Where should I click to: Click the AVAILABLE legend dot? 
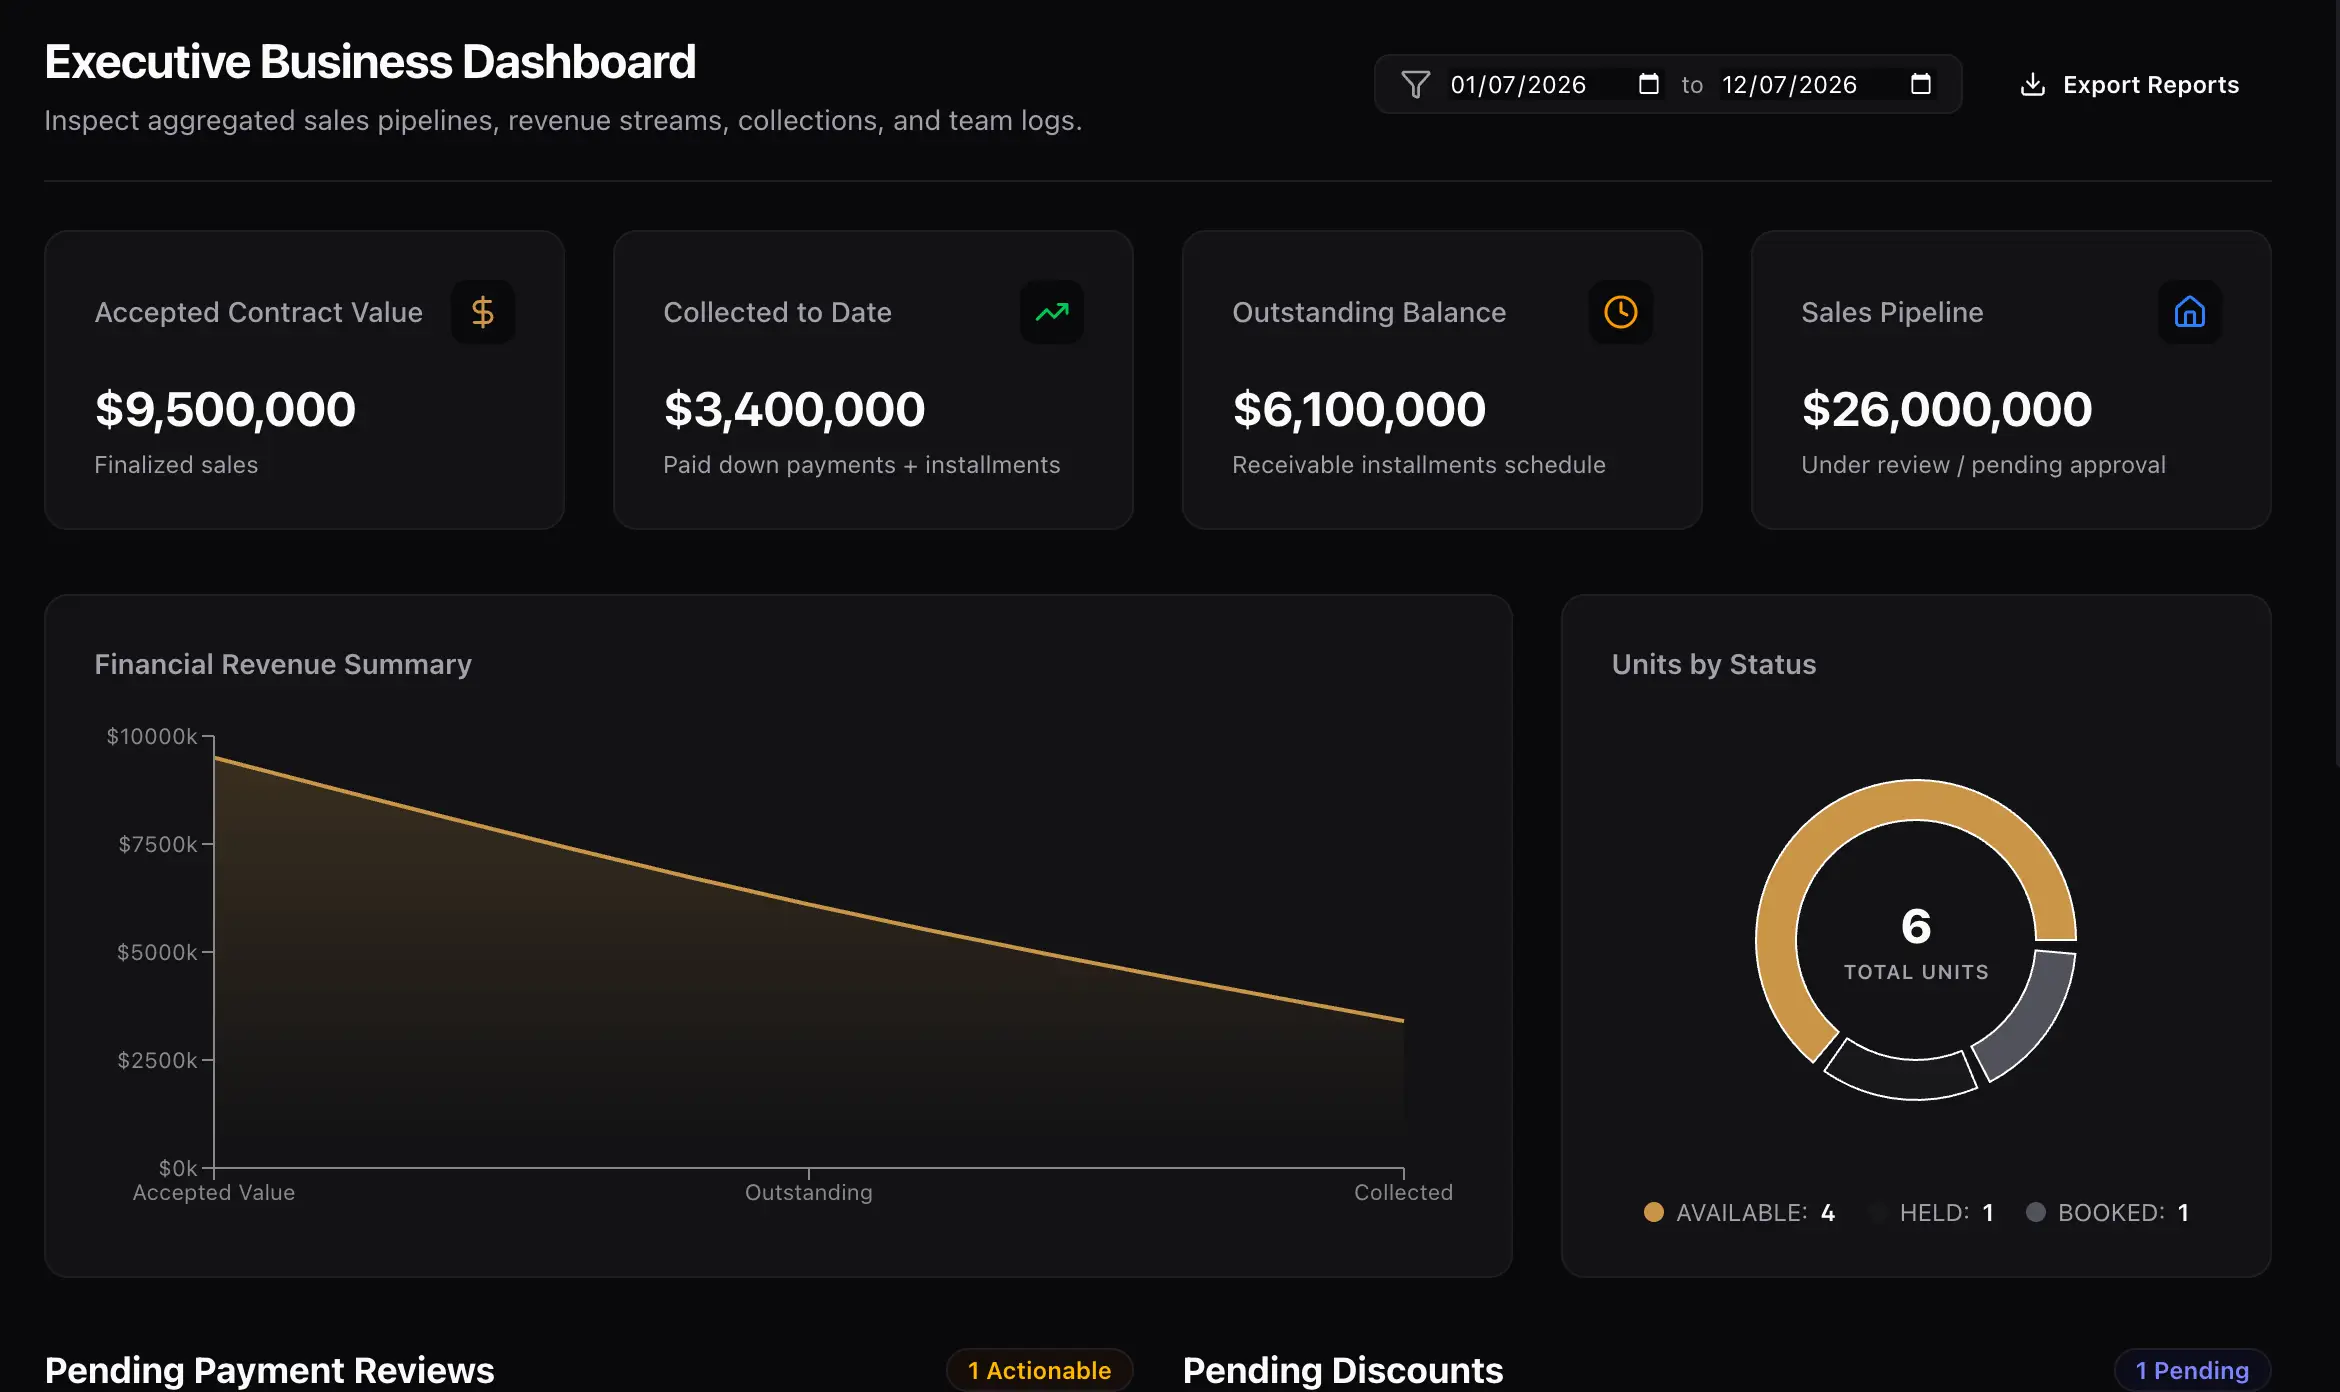1654,1212
